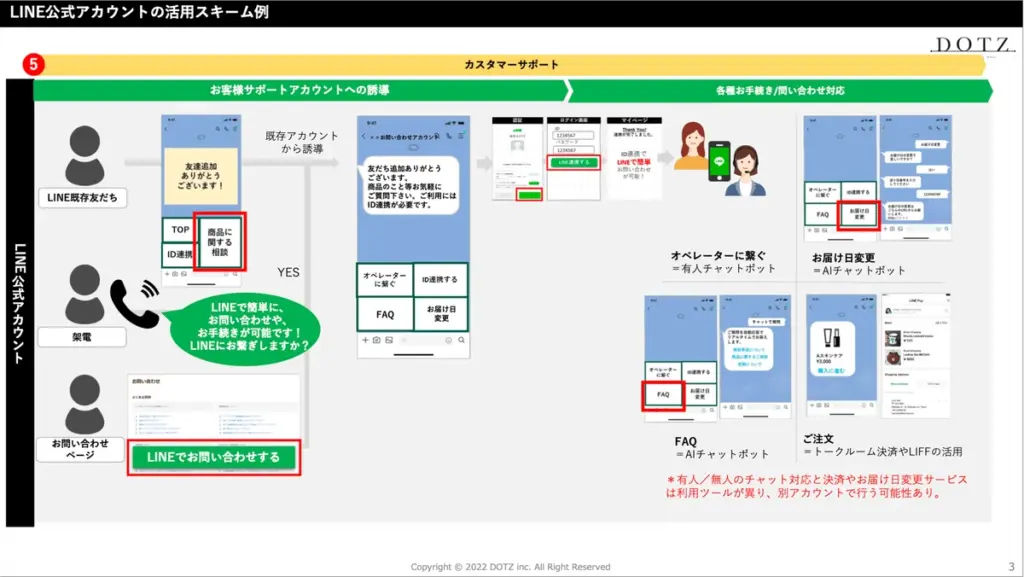This screenshot has width=1024, height=577.
Task: Click the 既存アカウントから誘導 text
Action: [x=302, y=142]
